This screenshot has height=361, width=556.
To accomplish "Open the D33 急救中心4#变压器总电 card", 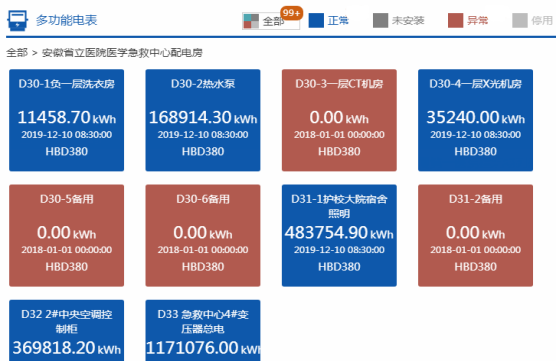I will click(203, 331).
